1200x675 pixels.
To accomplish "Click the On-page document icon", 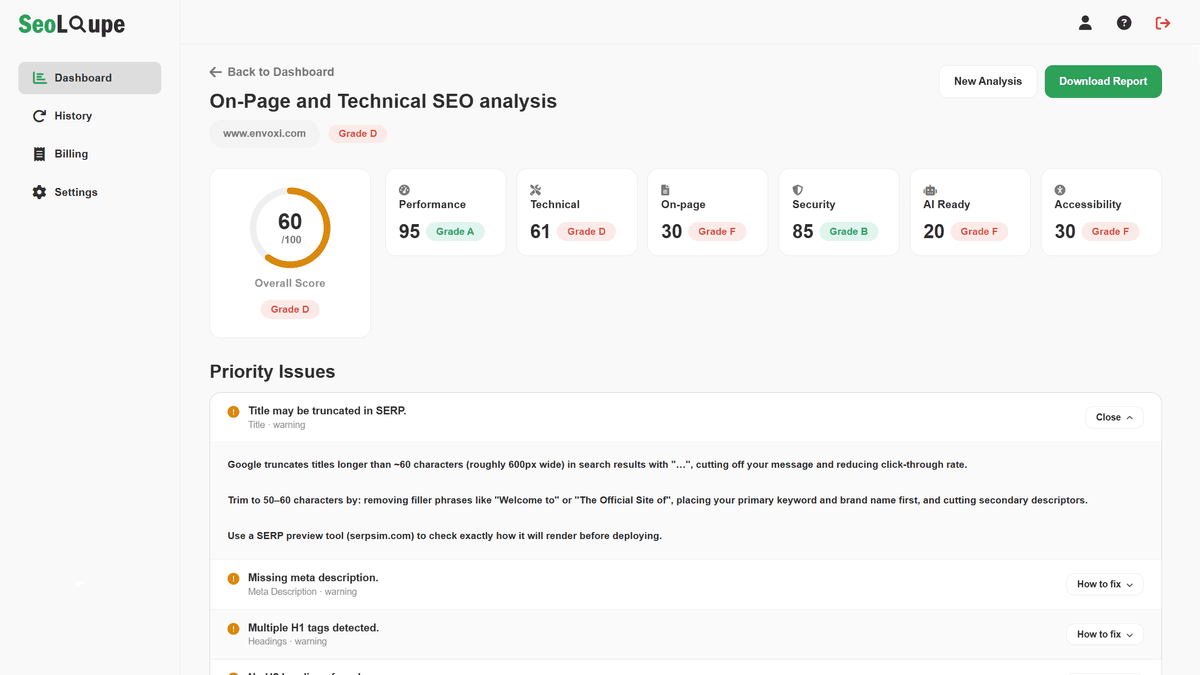I will click(x=666, y=190).
